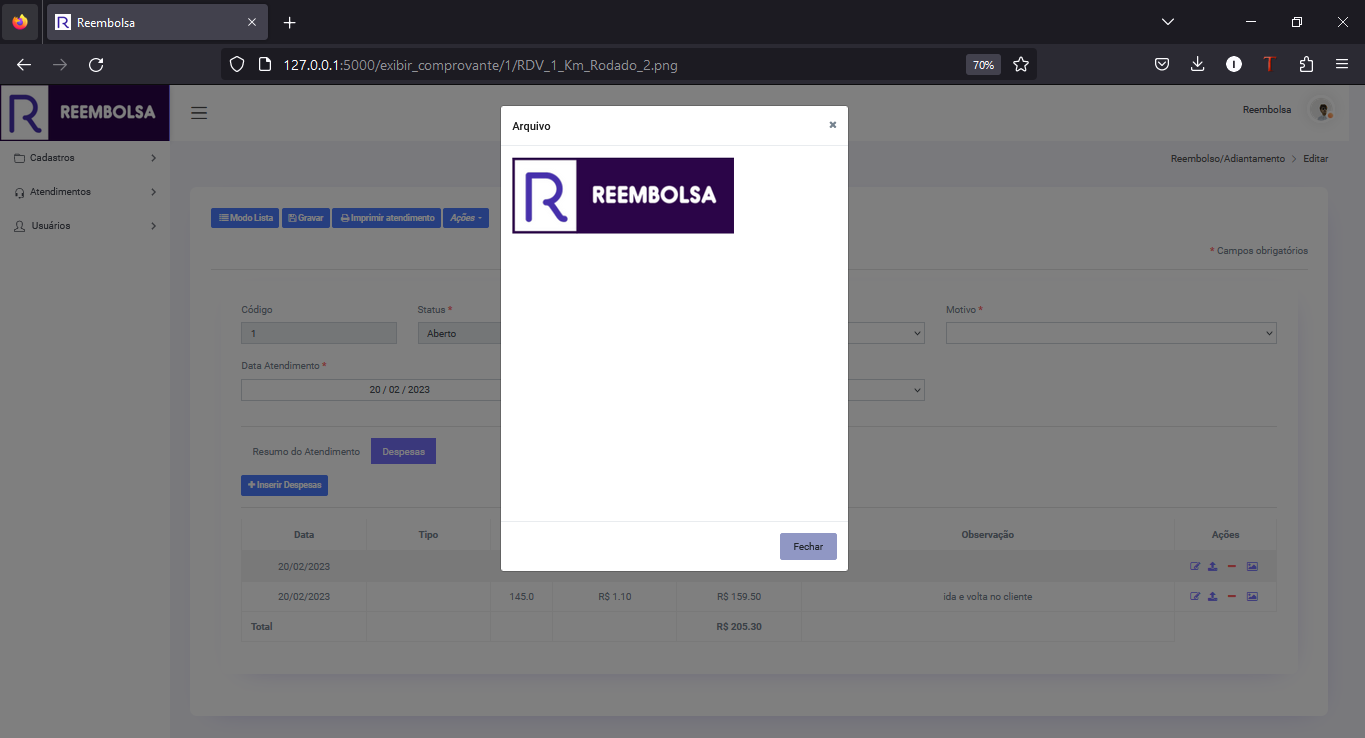Click the Fechar button in the Arquivo dialog
Viewport: 1365px width, 738px height.
808,546
